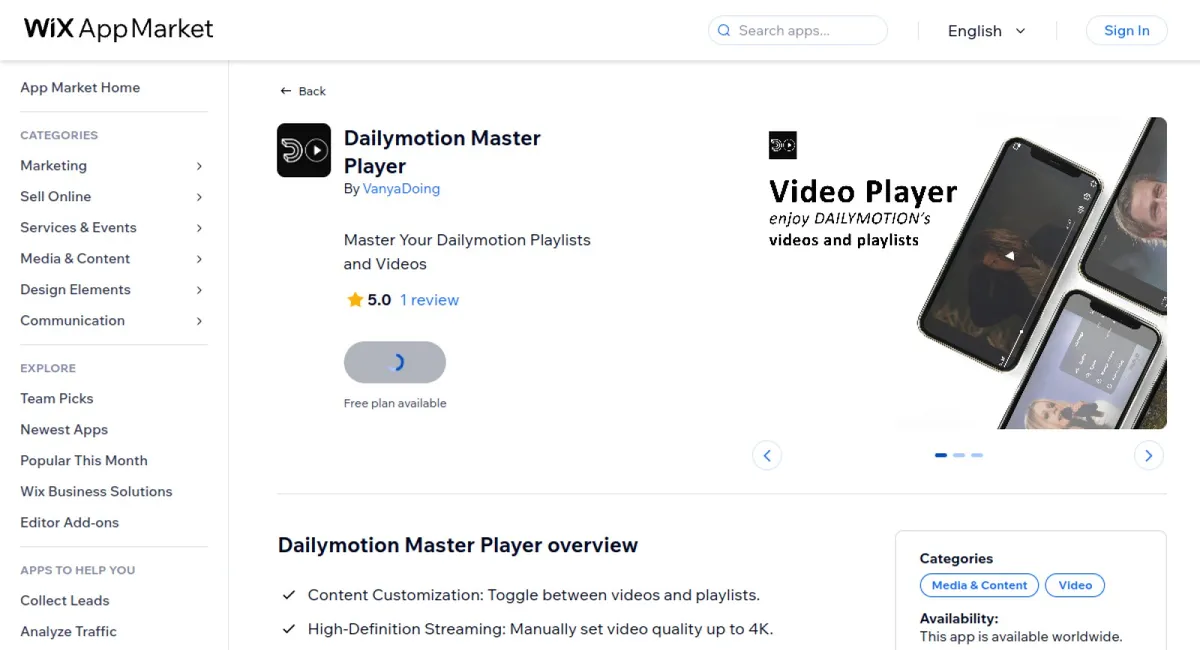Select the second carousel dot
The height and width of the screenshot is (650, 1200).
point(959,455)
